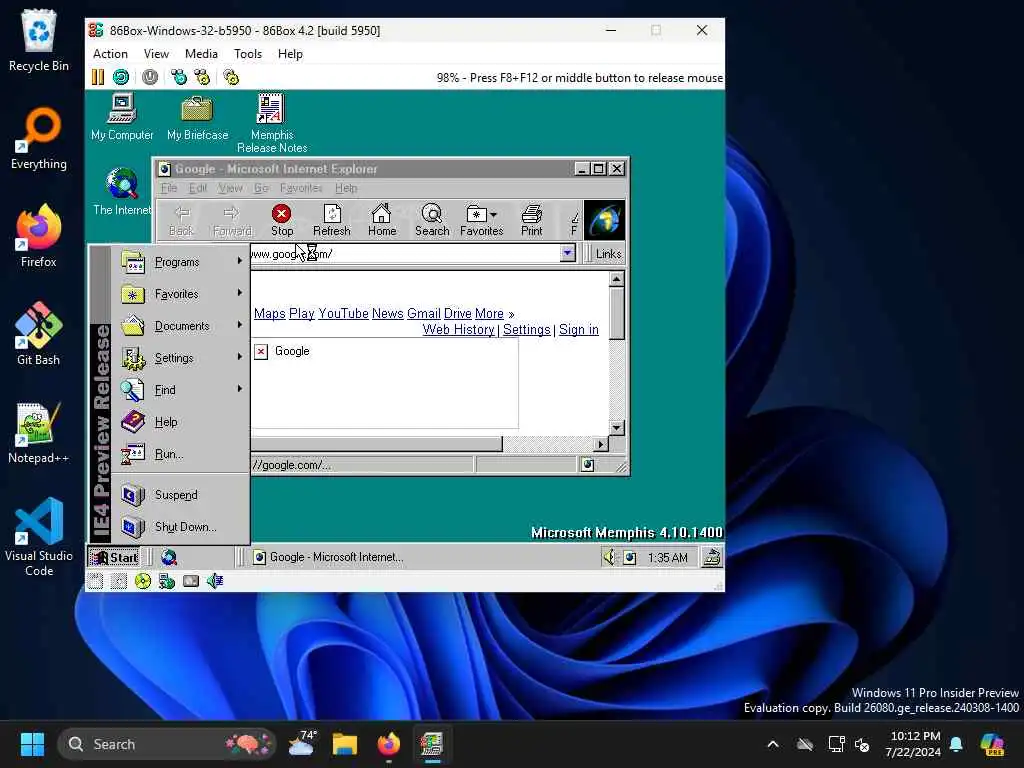1024x768 pixels.
Task: Select Notepad++ shortcut on Windows 11 desktop
Action: [x=39, y=433]
